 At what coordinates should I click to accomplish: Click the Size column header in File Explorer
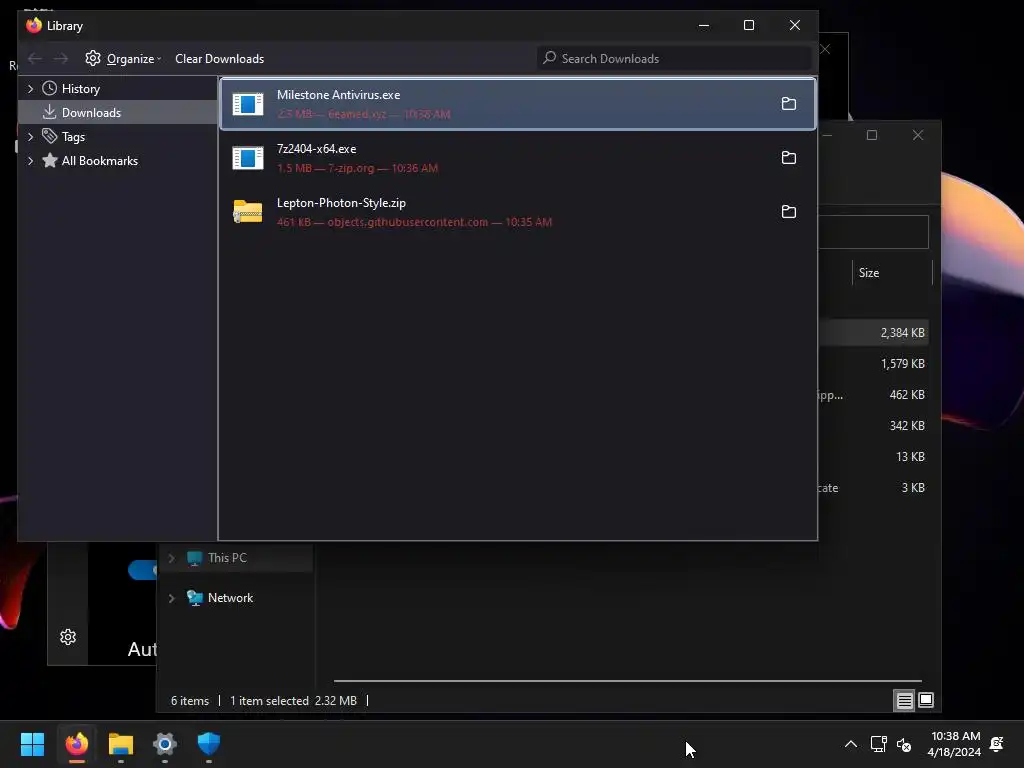click(892, 273)
